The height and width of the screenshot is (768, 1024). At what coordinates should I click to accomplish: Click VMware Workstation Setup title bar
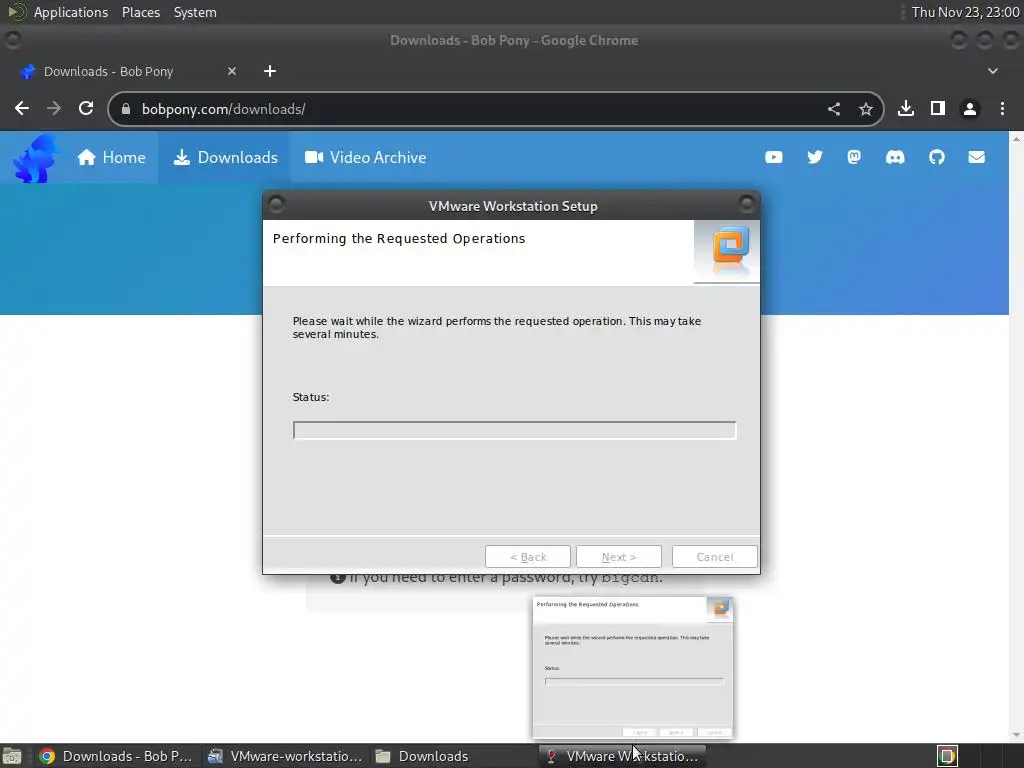tap(513, 206)
